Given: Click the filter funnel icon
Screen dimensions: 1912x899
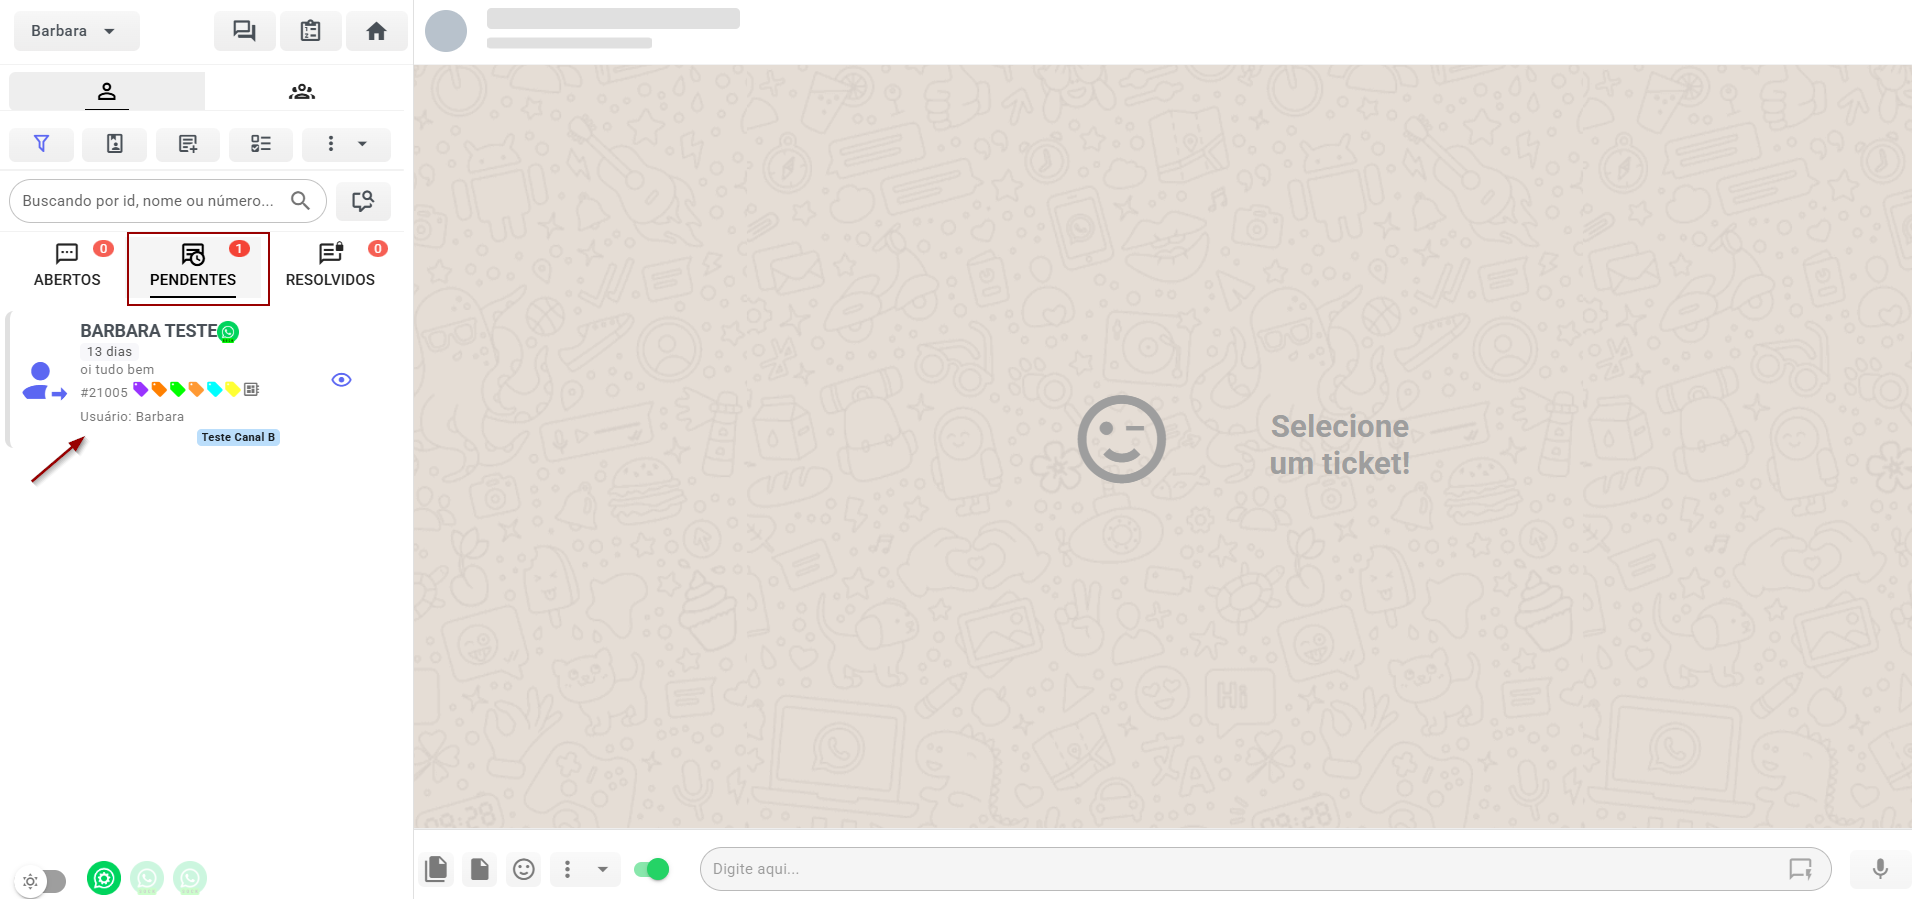Looking at the screenshot, I should pos(41,144).
